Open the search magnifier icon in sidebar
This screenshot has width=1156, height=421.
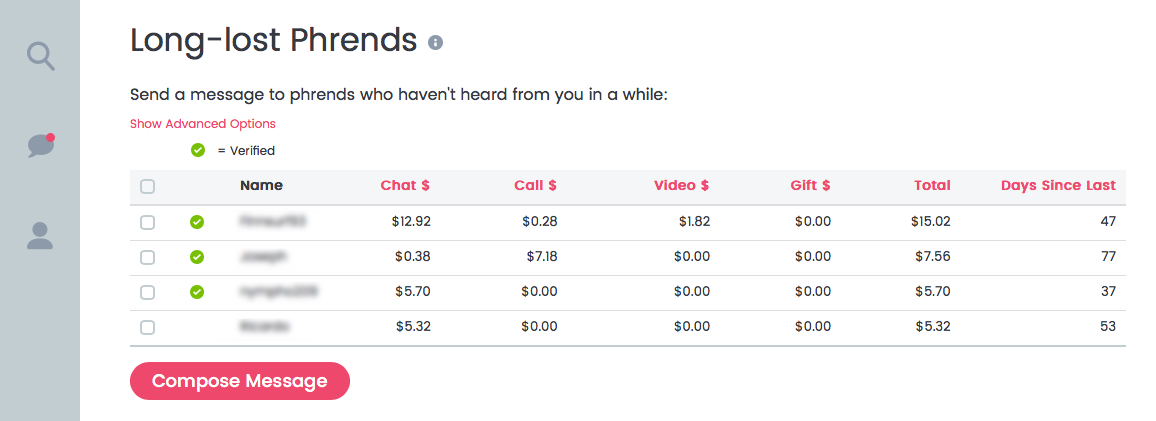pyautogui.click(x=41, y=56)
